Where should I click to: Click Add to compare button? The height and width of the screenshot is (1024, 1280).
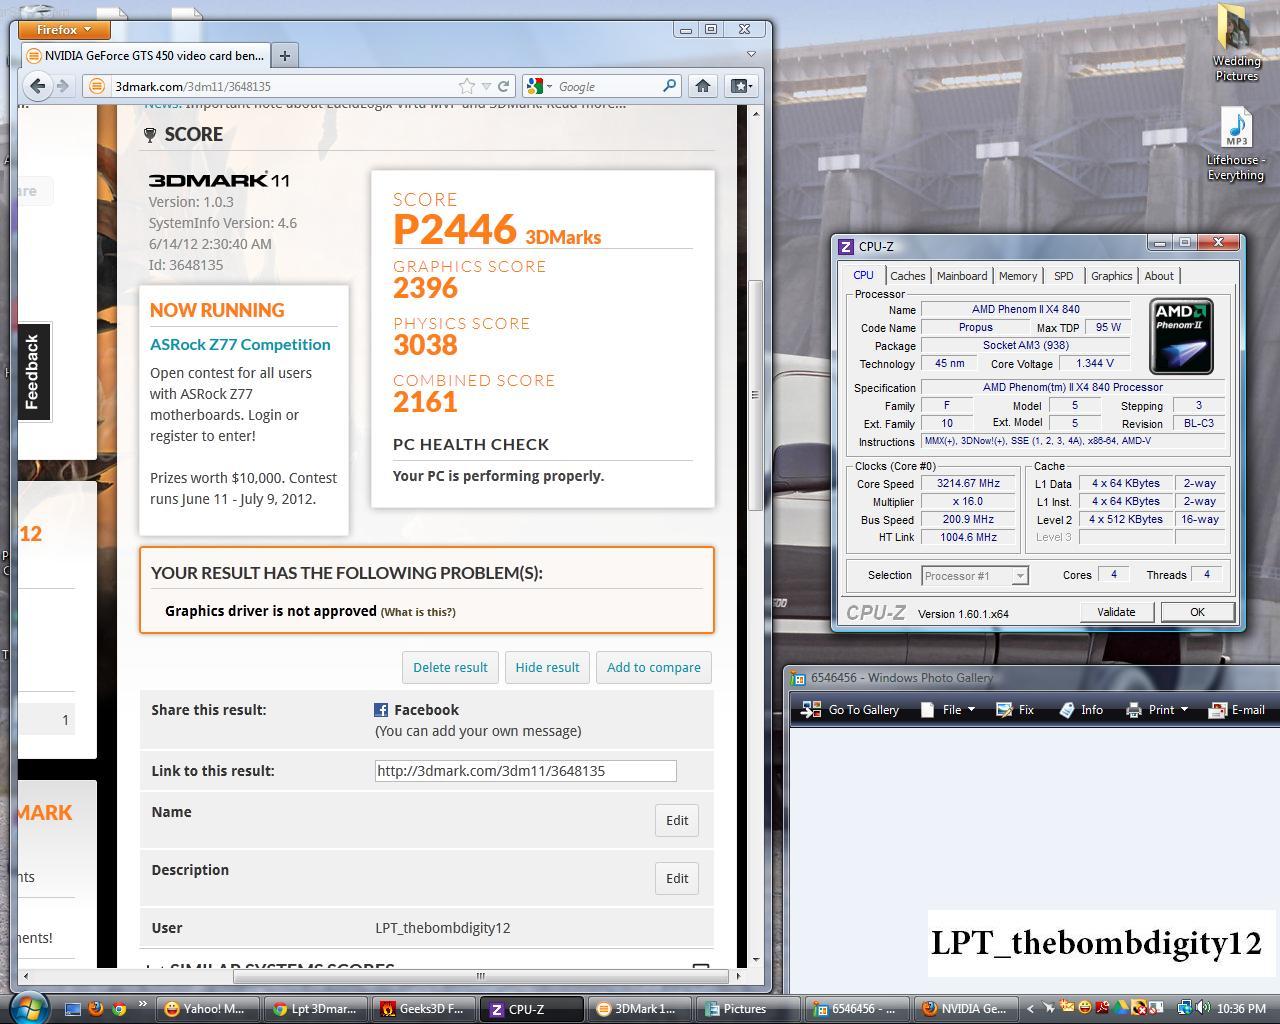[653, 667]
